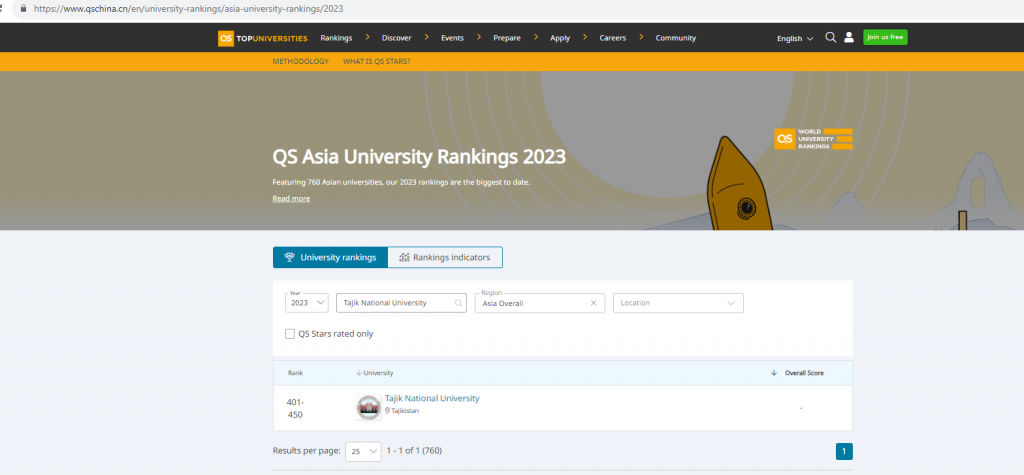This screenshot has height=475, width=1024.
Task: Switch to Rankings indicators tab
Action: point(445,257)
